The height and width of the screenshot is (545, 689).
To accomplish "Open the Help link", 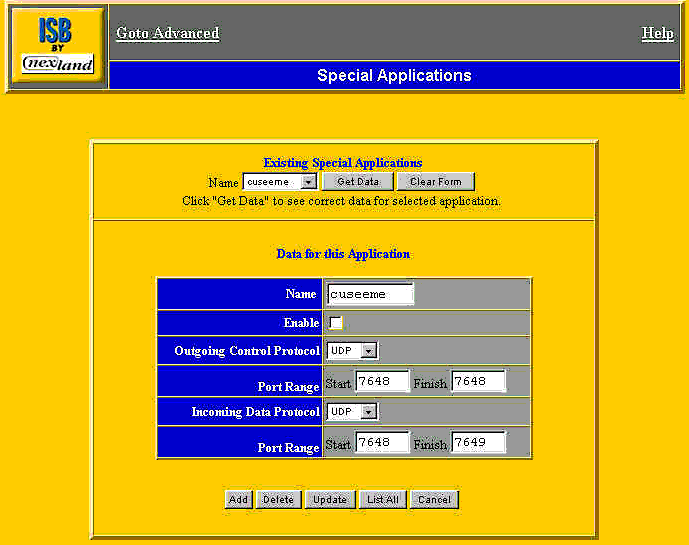I will [657, 33].
